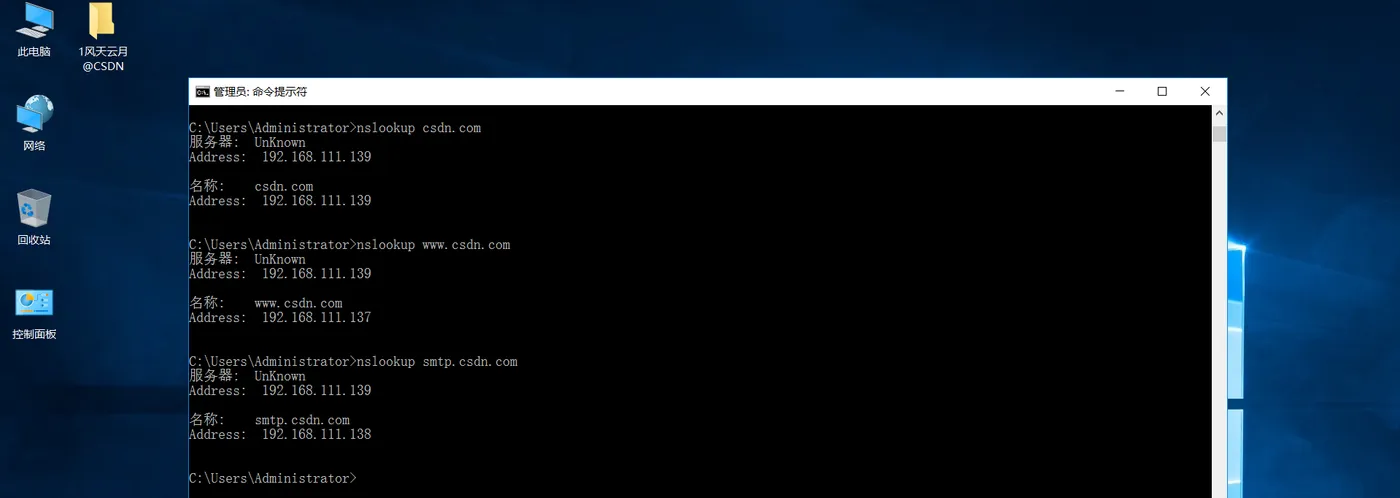This screenshot has height=498, width=1400.
Task: Click the 管理员: 命令提示符 title text
Action: tap(261, 91)
